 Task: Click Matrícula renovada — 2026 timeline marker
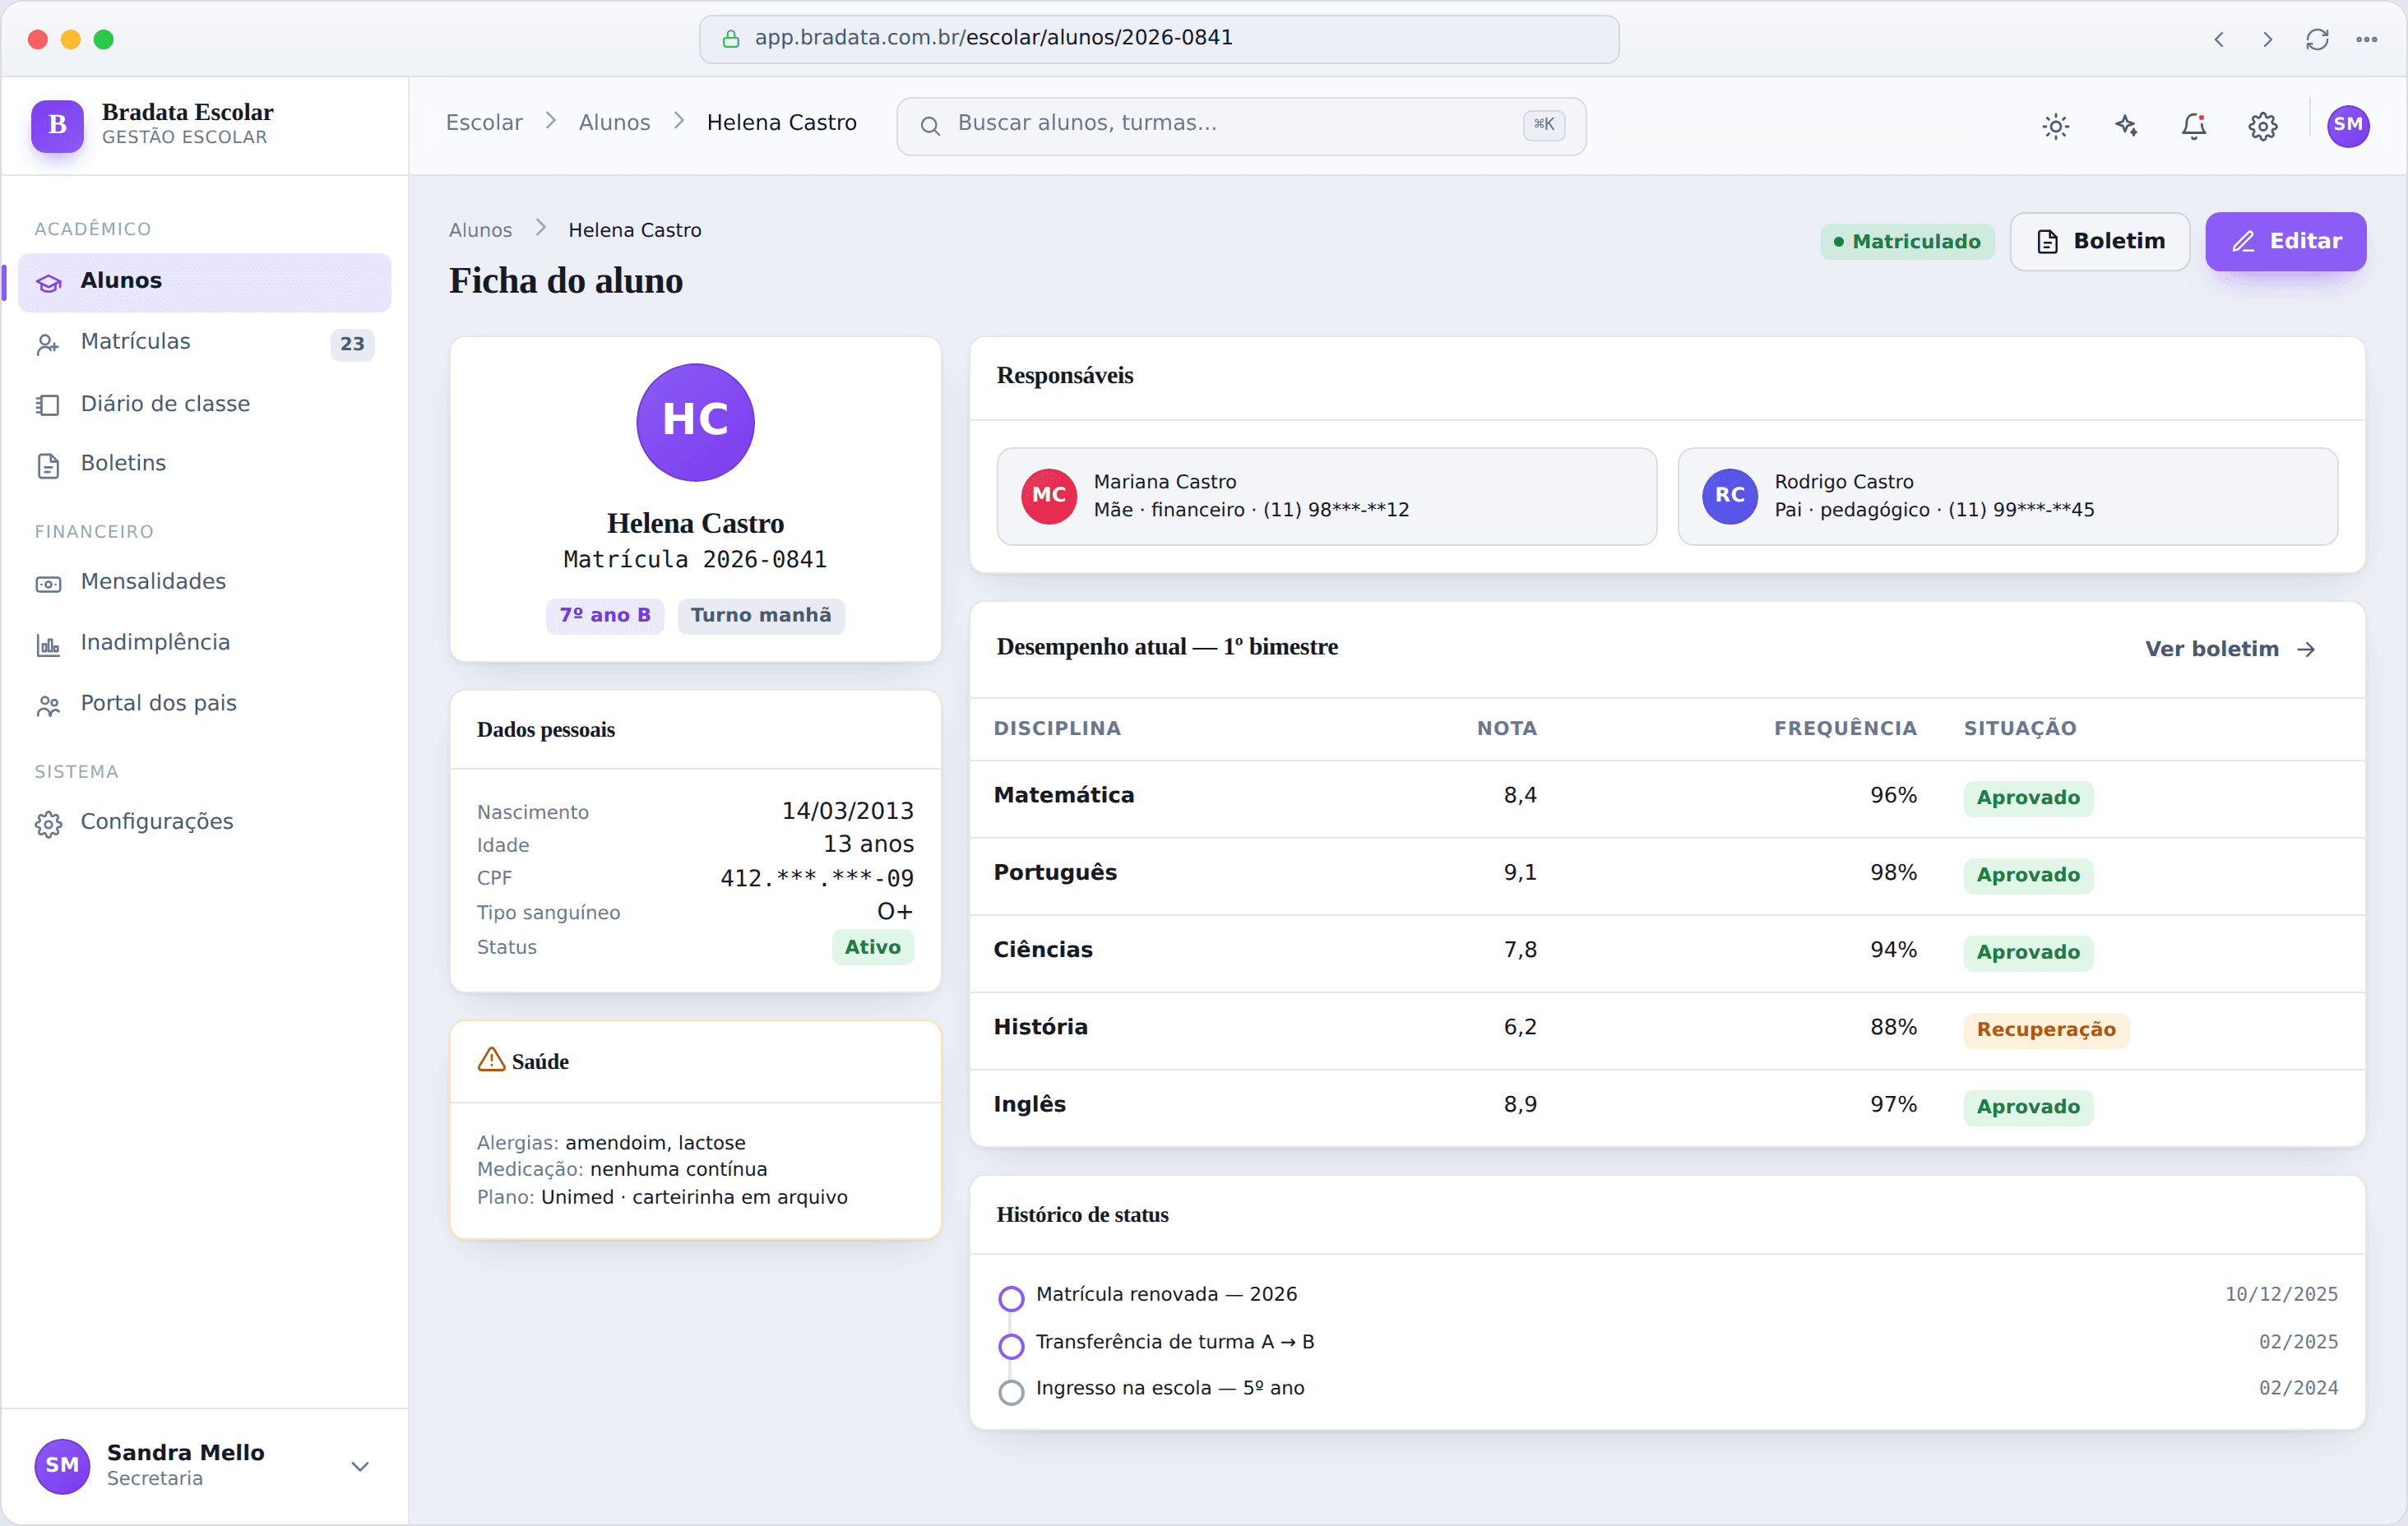pos(1011,1298)
